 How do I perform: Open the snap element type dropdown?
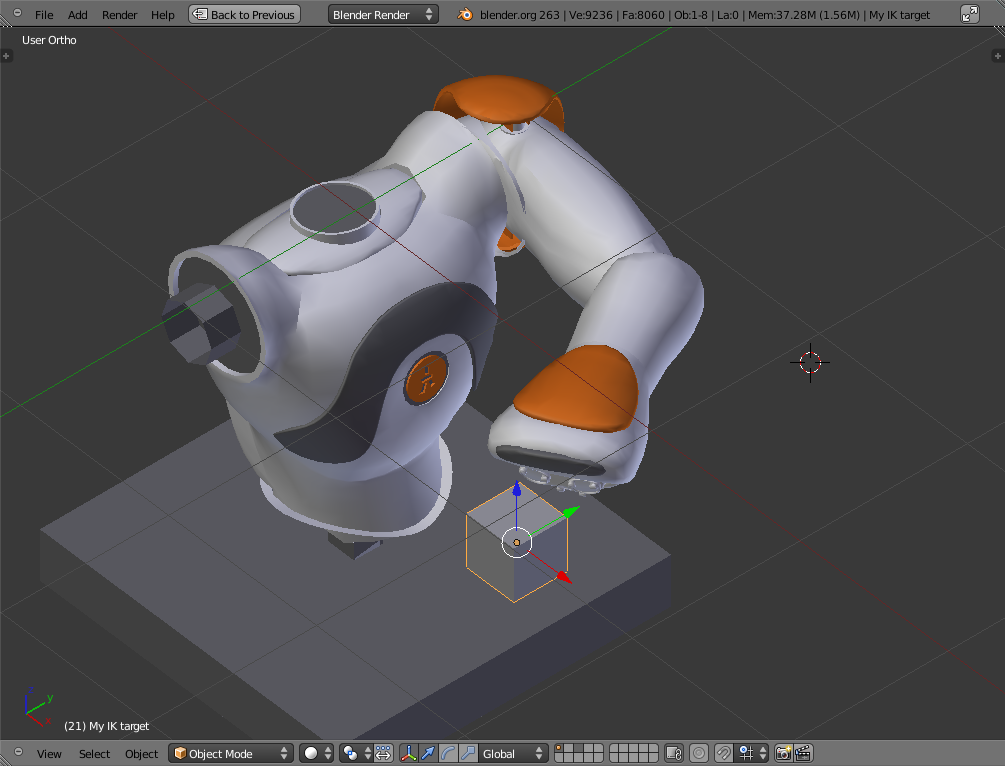[751, 753]
